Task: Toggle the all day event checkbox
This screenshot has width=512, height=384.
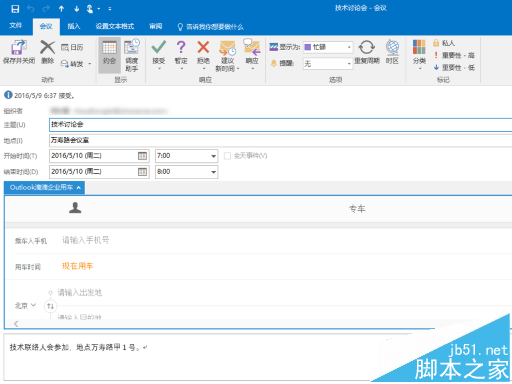Action: pos(227,156)
